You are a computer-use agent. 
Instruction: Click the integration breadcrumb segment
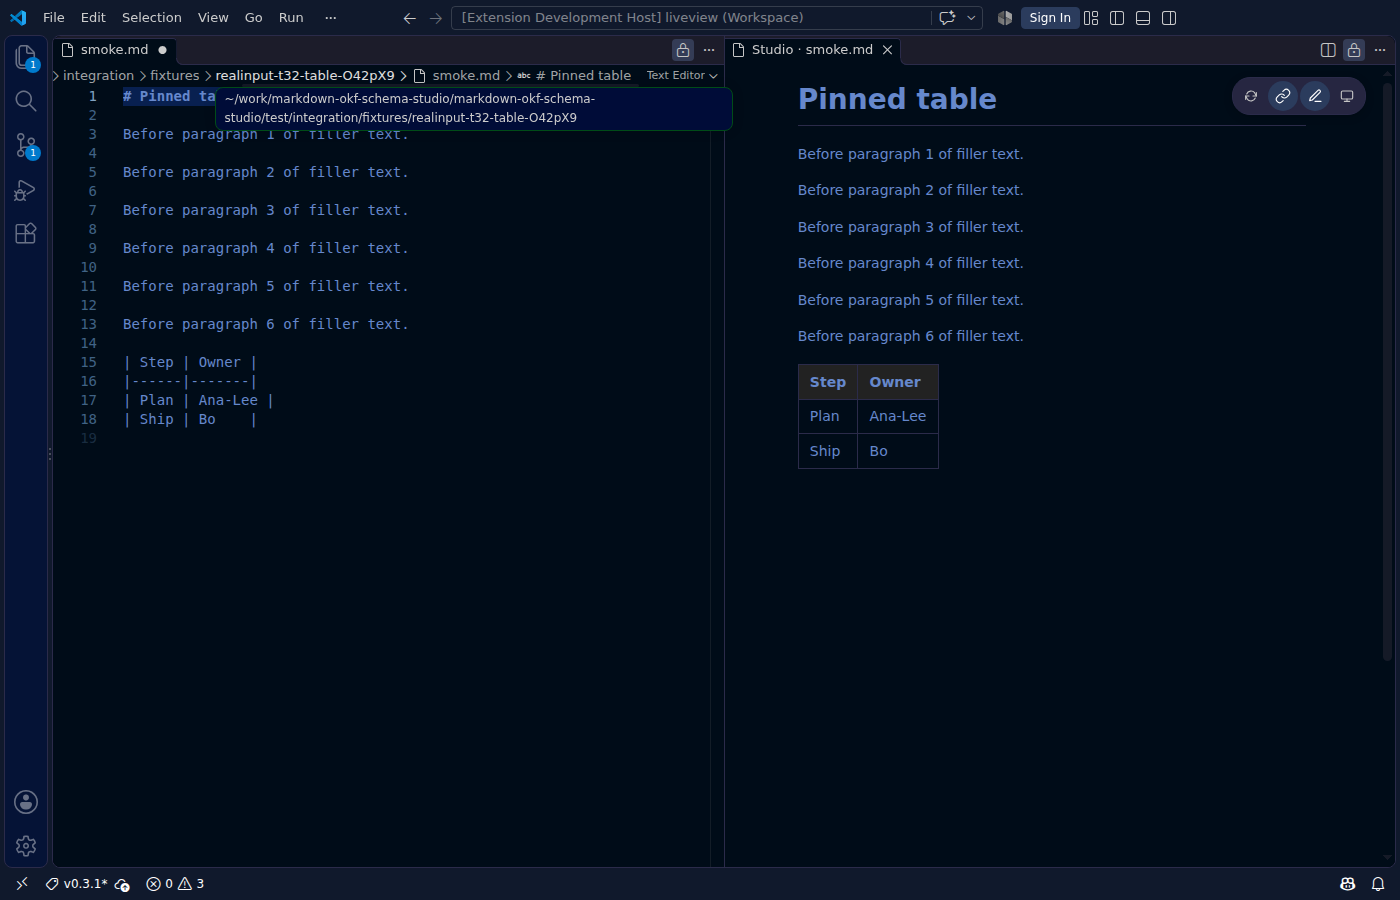(98, 75)
